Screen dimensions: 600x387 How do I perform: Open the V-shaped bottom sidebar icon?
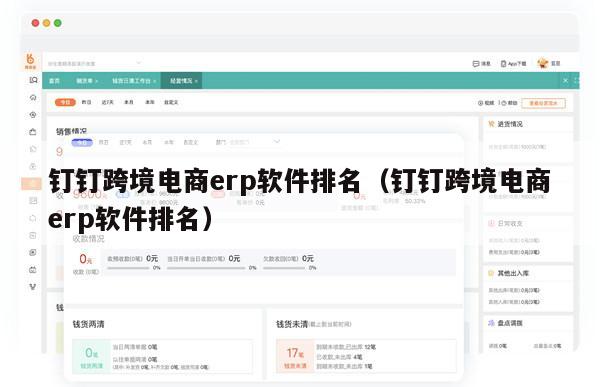pyautogui.click(x=33, y=286)
